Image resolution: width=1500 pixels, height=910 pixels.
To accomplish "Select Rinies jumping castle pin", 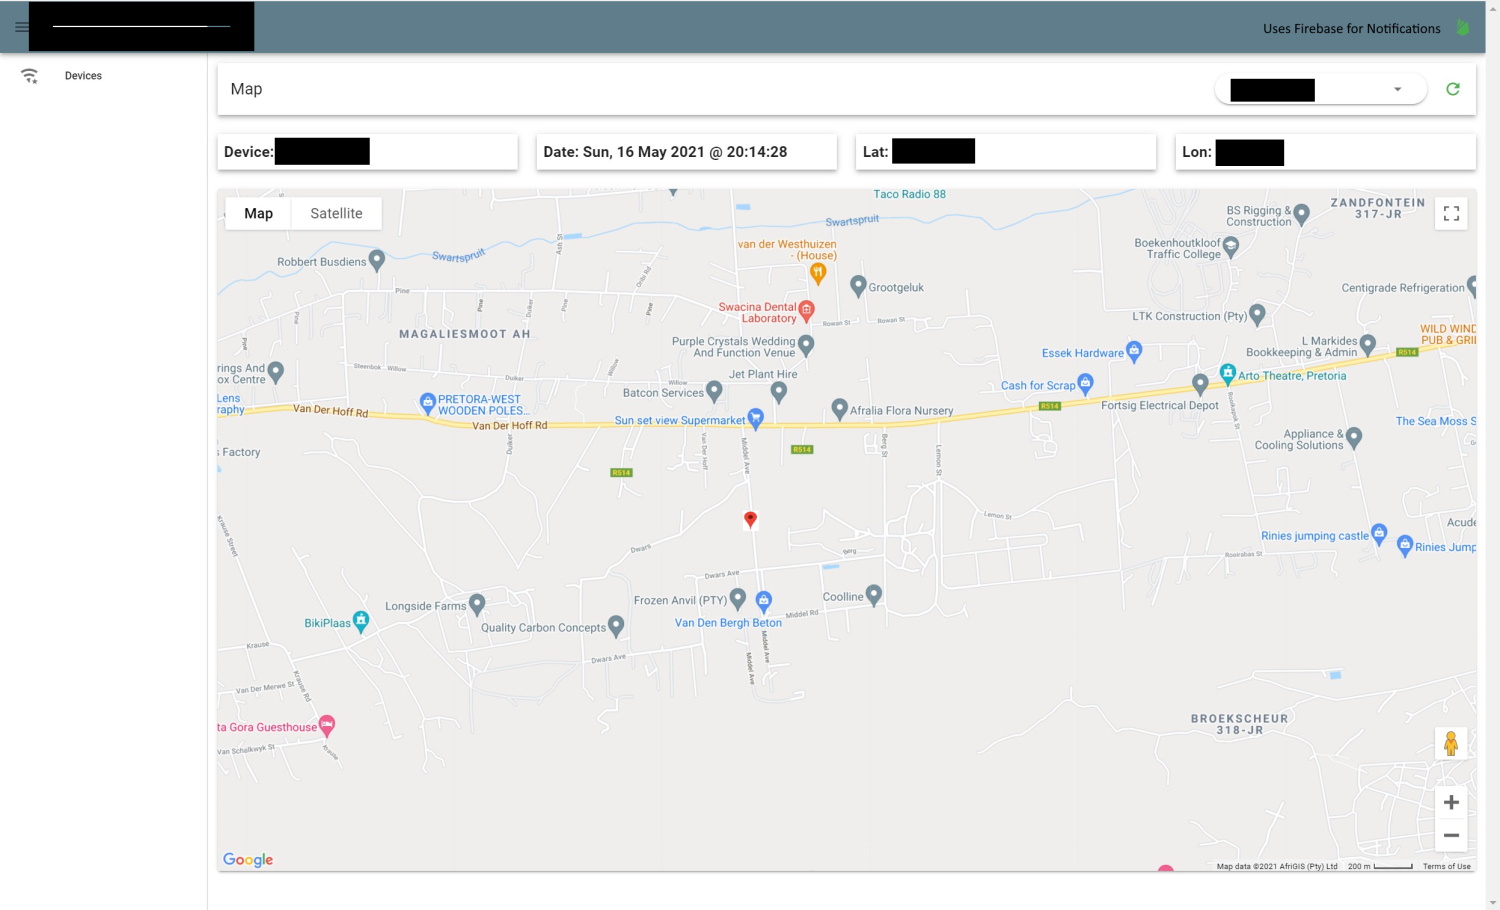I will 1380,533.
